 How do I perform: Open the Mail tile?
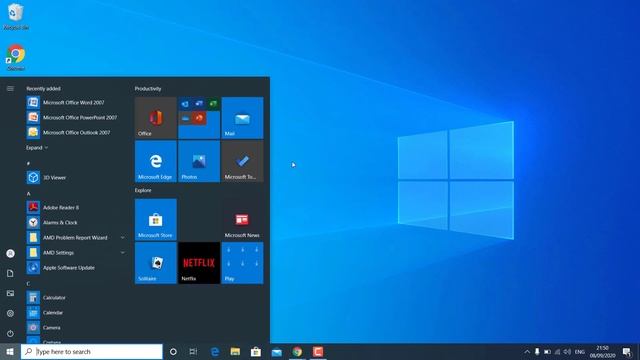(242, 118)
